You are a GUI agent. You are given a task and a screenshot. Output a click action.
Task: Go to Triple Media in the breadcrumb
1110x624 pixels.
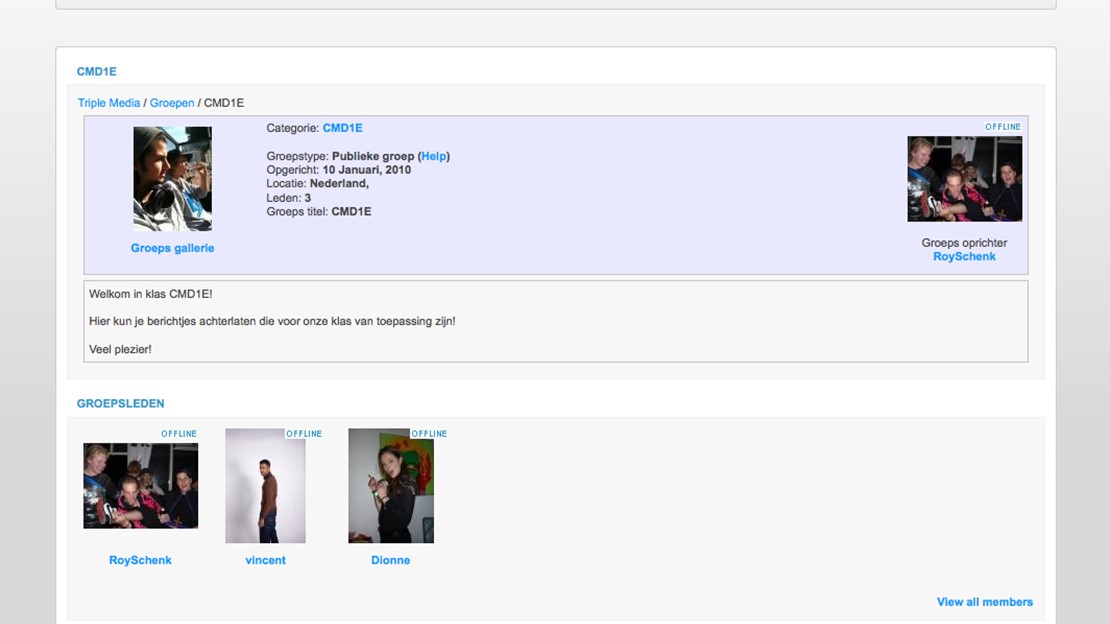coord(109,103)
